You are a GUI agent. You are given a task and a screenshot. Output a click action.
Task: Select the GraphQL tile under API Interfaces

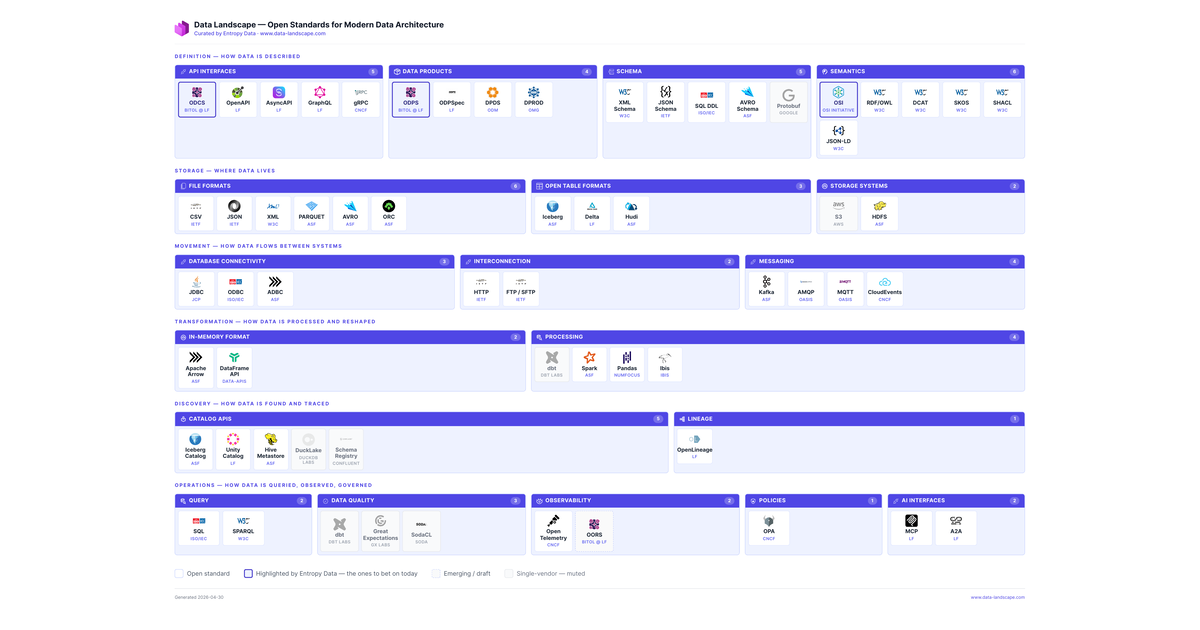coord(320,100)
